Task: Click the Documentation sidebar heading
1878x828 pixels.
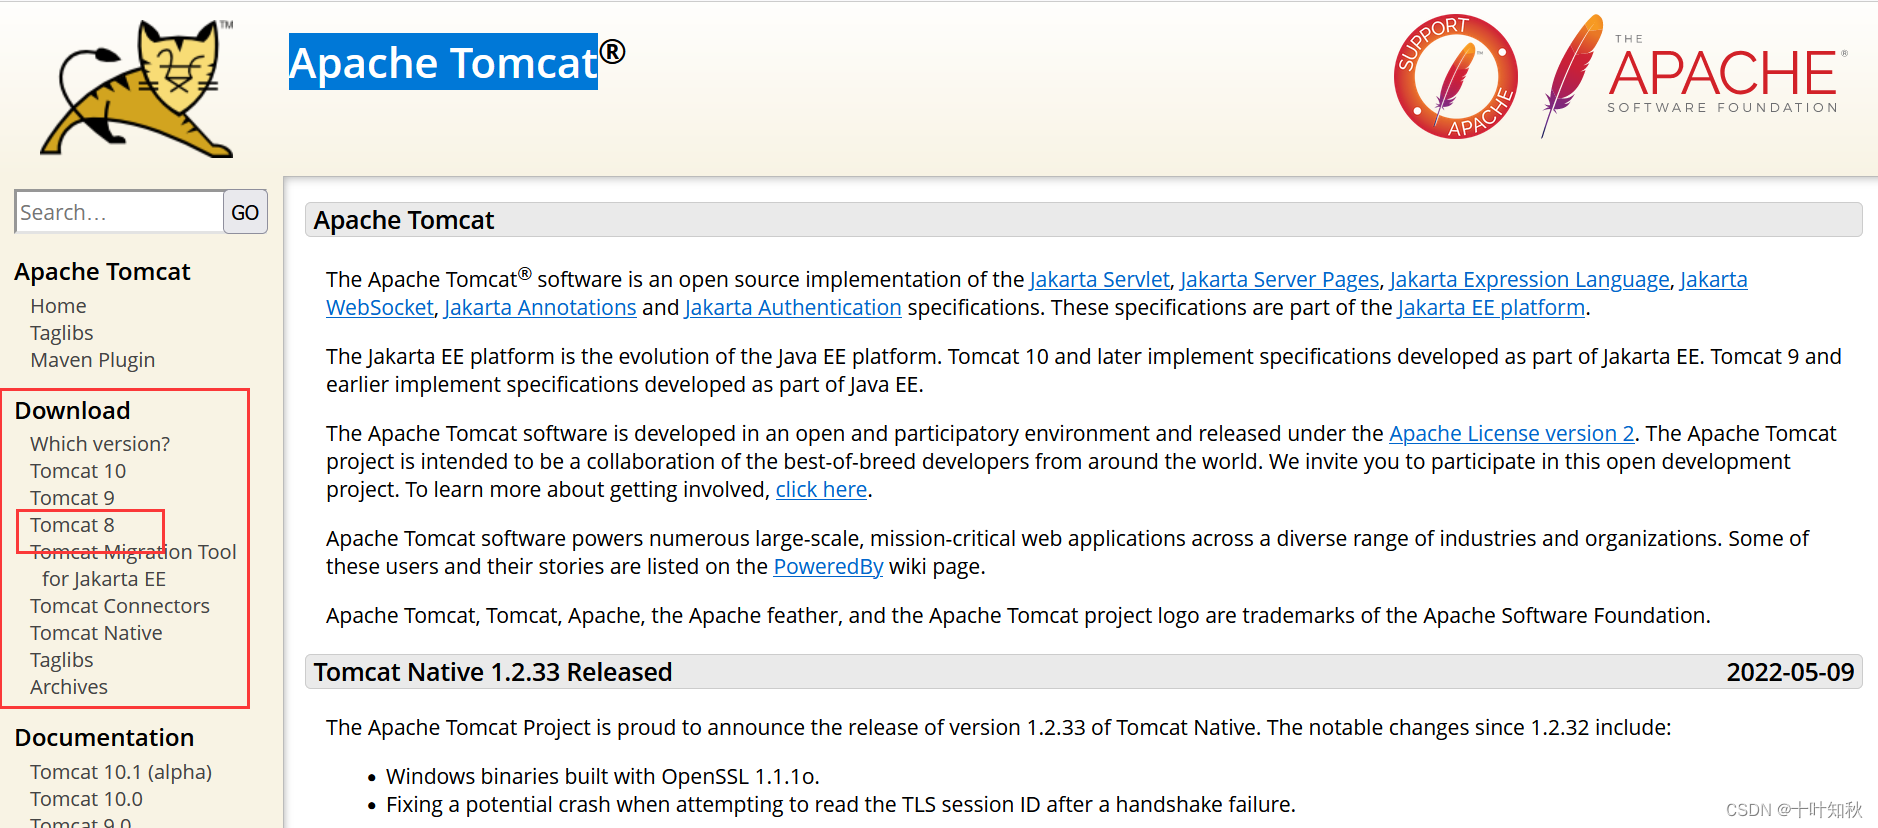Action: coord(104,738)
